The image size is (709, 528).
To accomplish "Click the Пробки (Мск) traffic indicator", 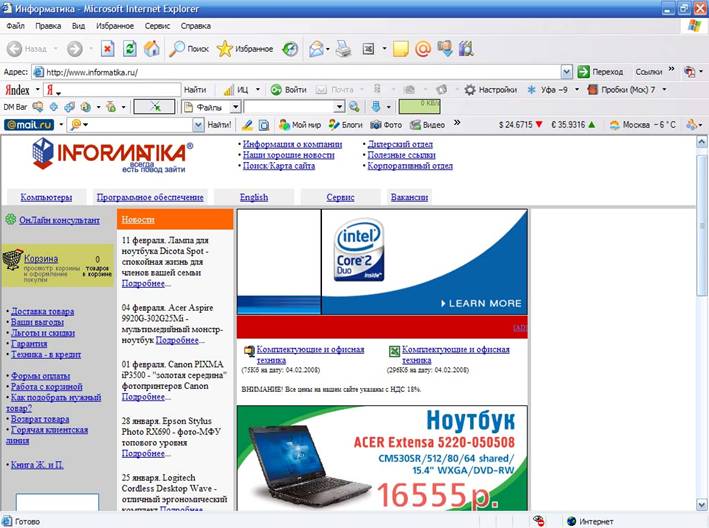I will (621, 90).
